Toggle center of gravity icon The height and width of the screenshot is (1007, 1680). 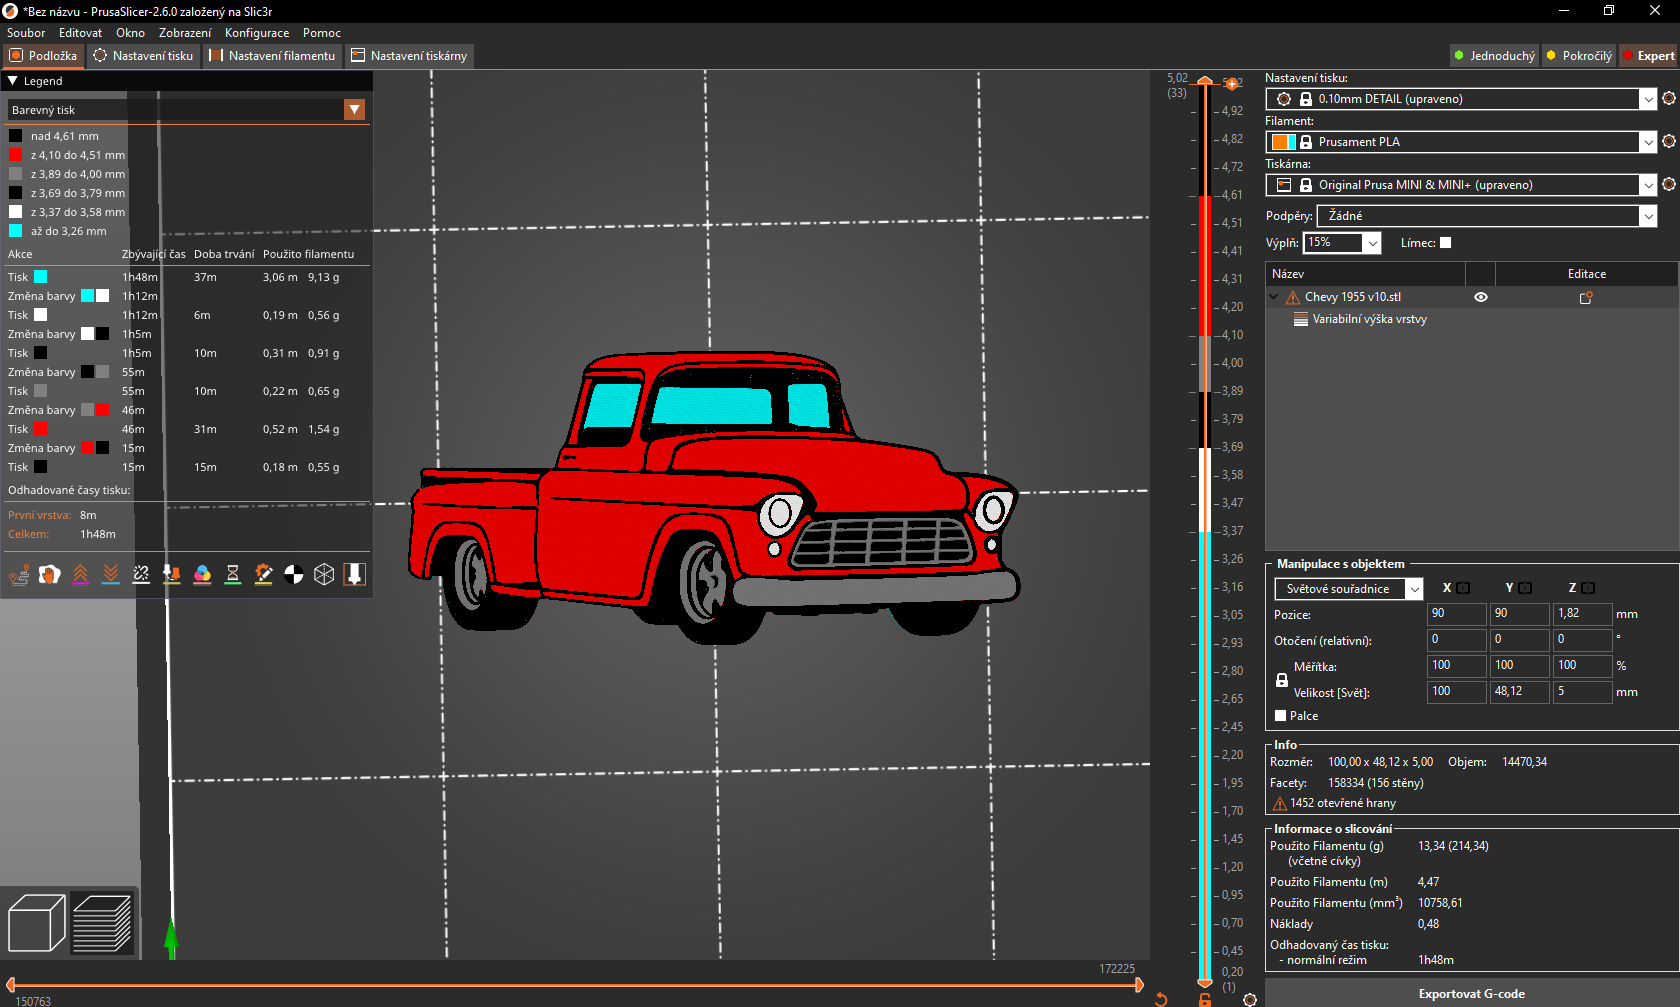(x=294, y=574)
